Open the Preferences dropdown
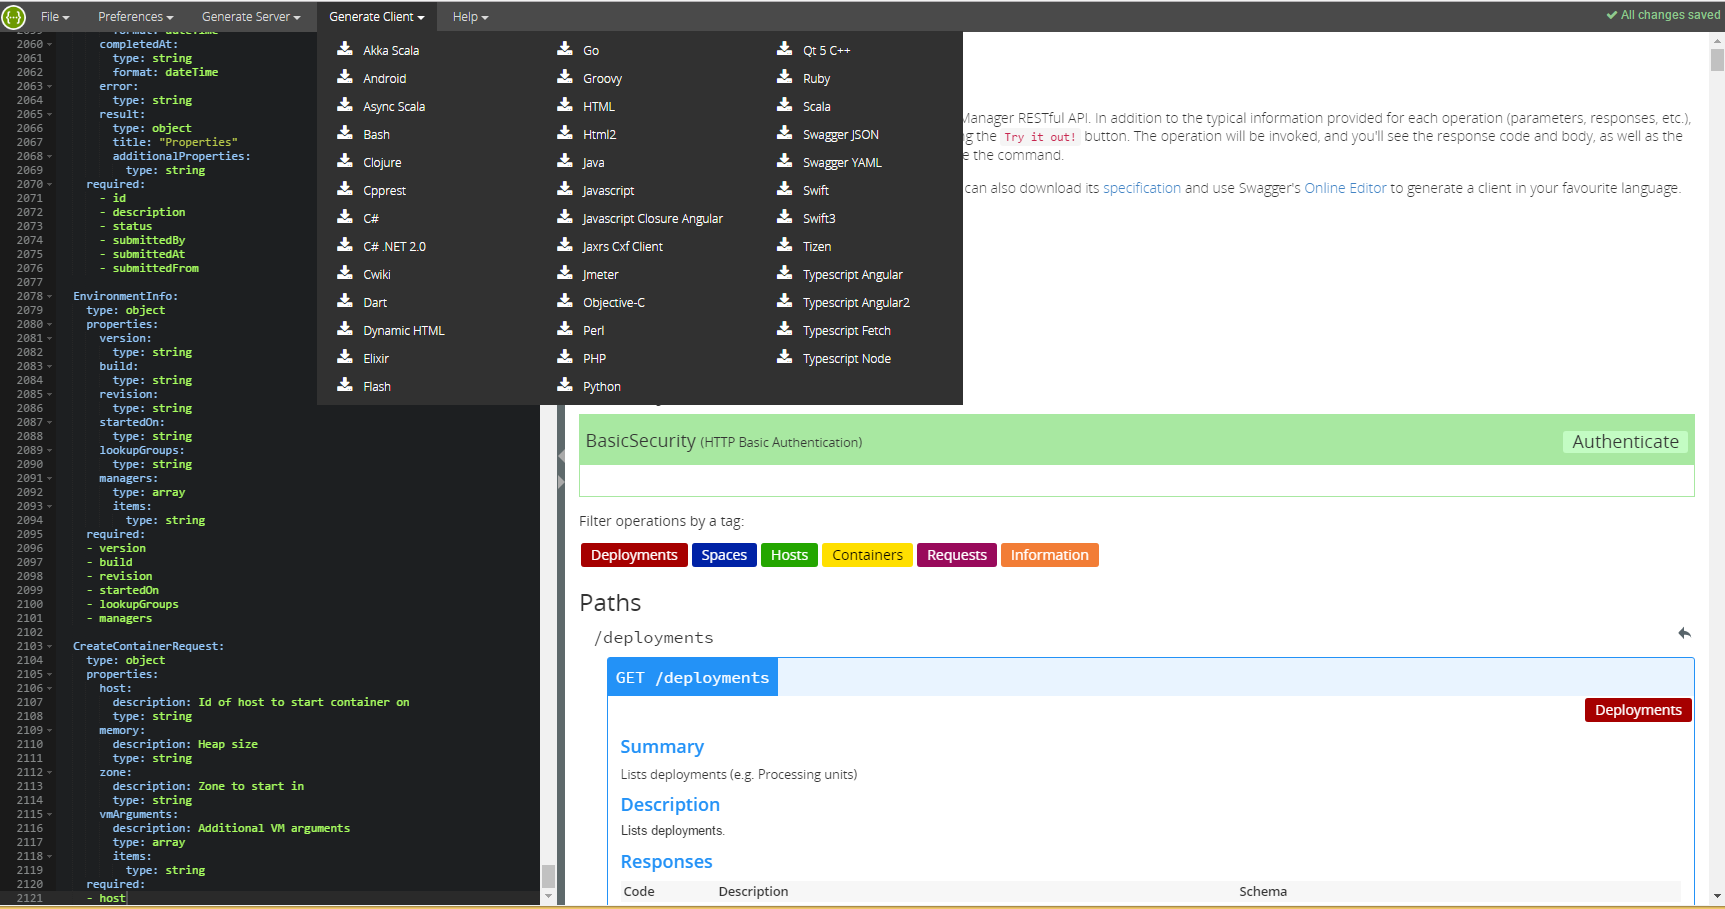 [135, 17]
